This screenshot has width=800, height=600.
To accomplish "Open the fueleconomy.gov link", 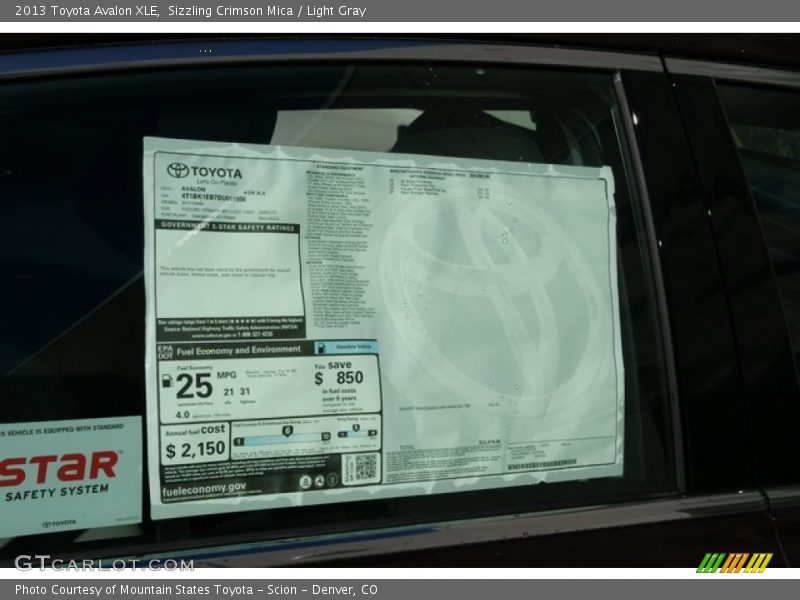I will pyautogui.click(x=204, y=488).
